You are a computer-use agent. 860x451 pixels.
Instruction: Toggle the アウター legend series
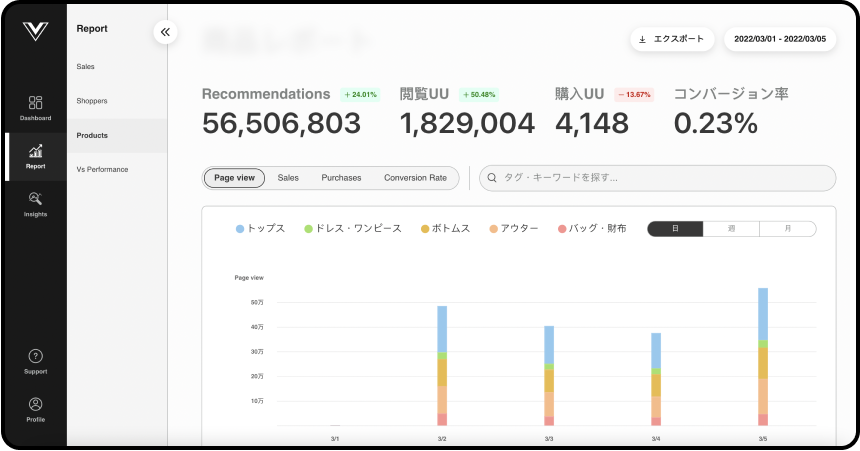(514, 229)
